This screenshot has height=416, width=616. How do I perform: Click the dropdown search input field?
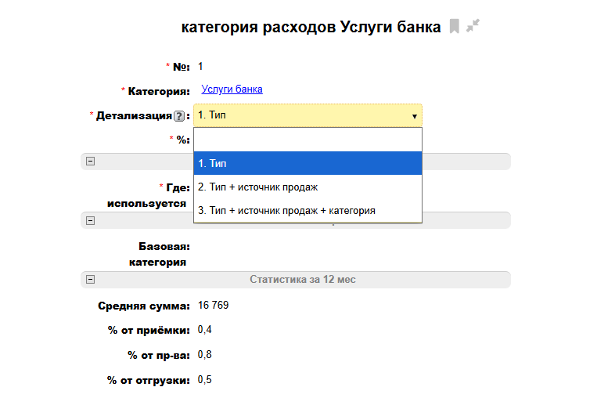[x=308, y=140]
